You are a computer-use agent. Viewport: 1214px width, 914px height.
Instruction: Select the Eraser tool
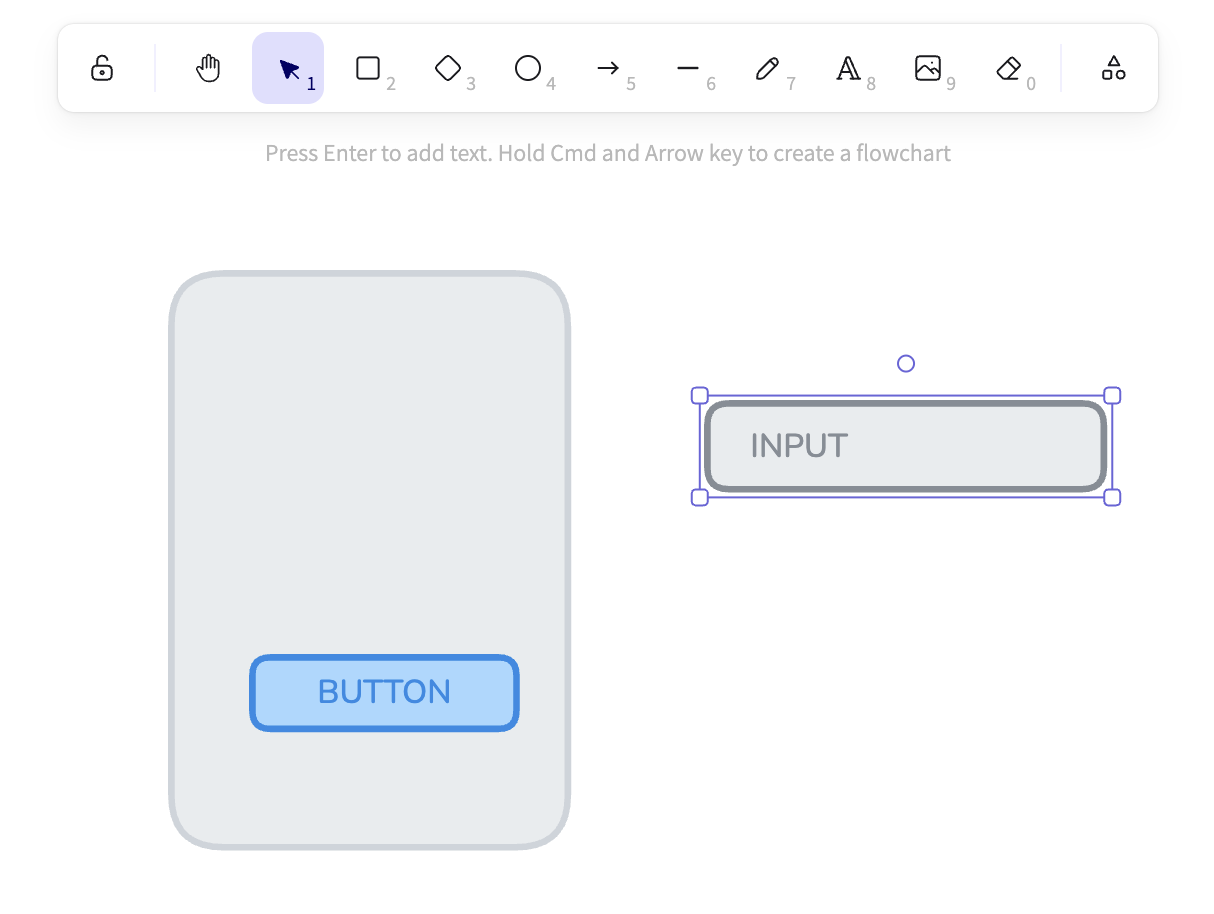pos(1008,68)
